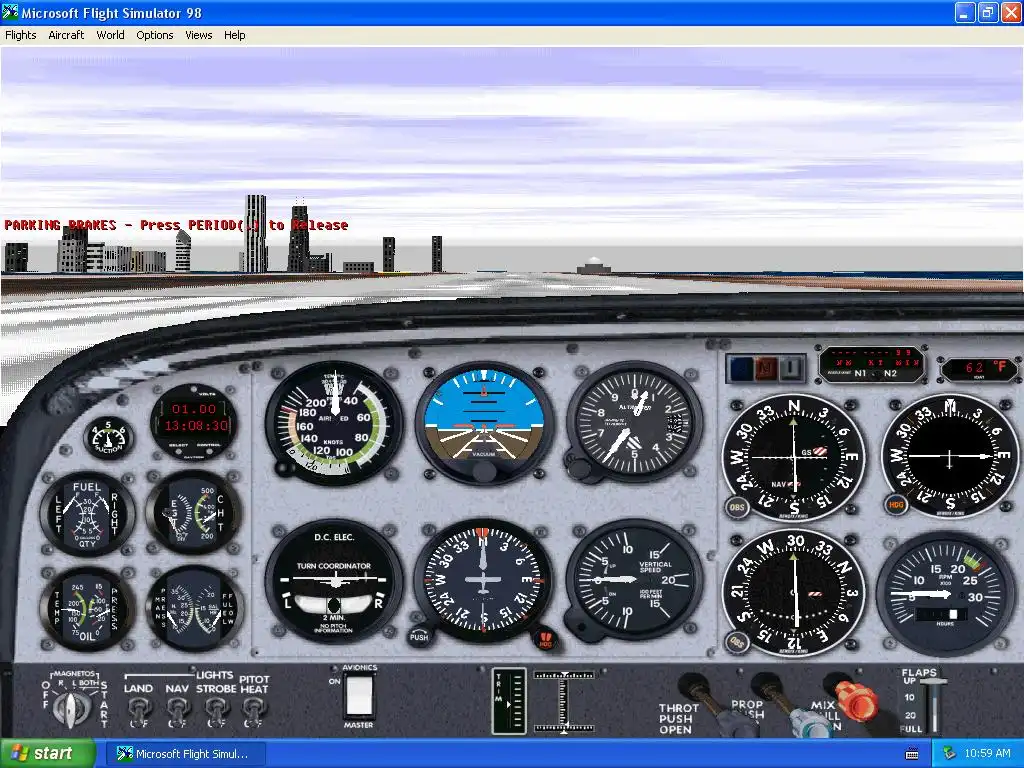The width and height of the screenshot is (1024, 768).
Task: Click the turn coordinator instrument
Action: 334,581
